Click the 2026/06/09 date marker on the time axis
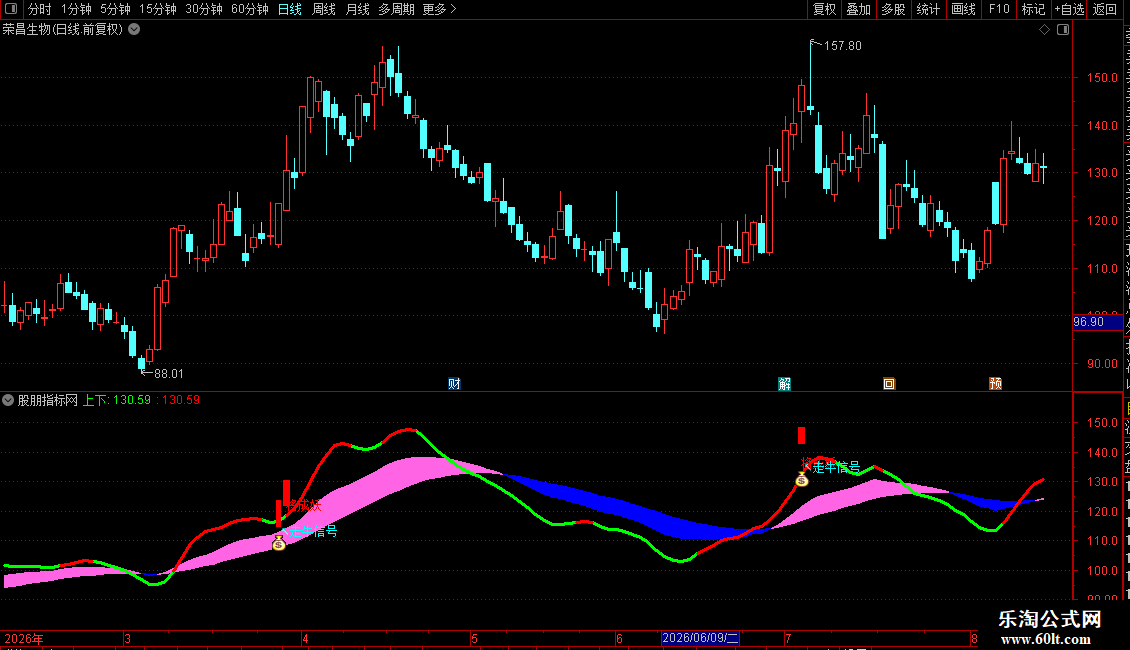This screenshot has height=650, width=1130. pos(700,638)
